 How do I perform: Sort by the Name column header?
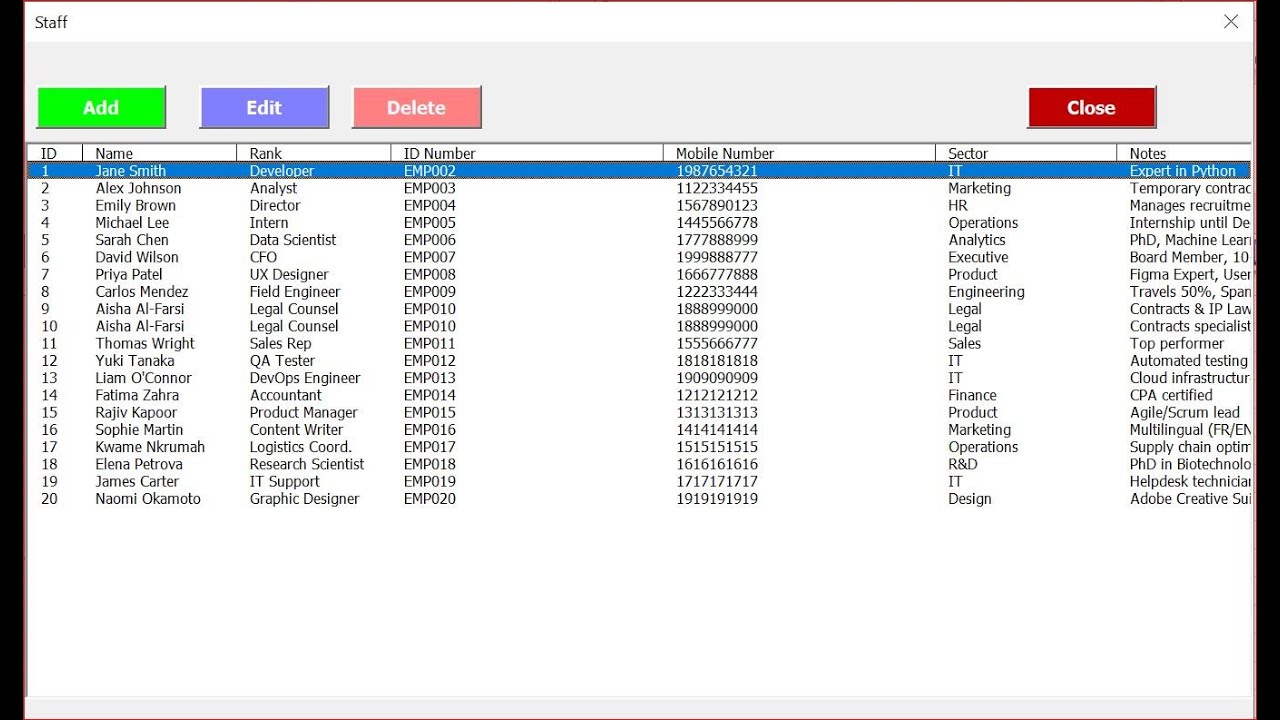[160, 153]
